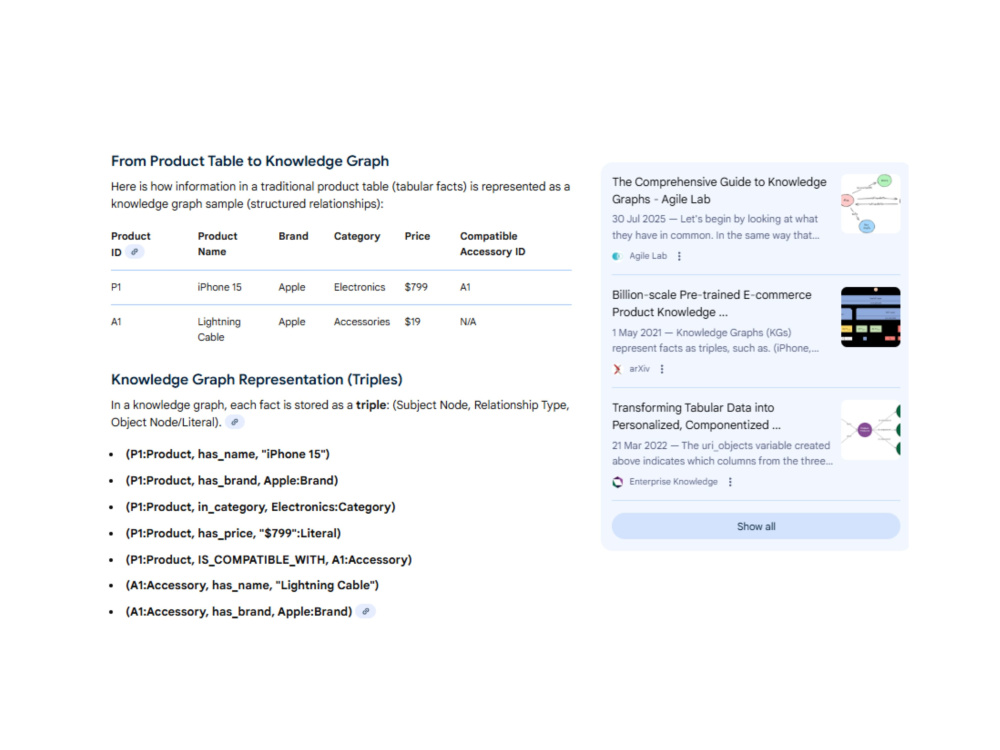Click the Enterprise Knowledge purple node thumbnail
This screenshot has width=1000, height=750.
tap(871, 430)
